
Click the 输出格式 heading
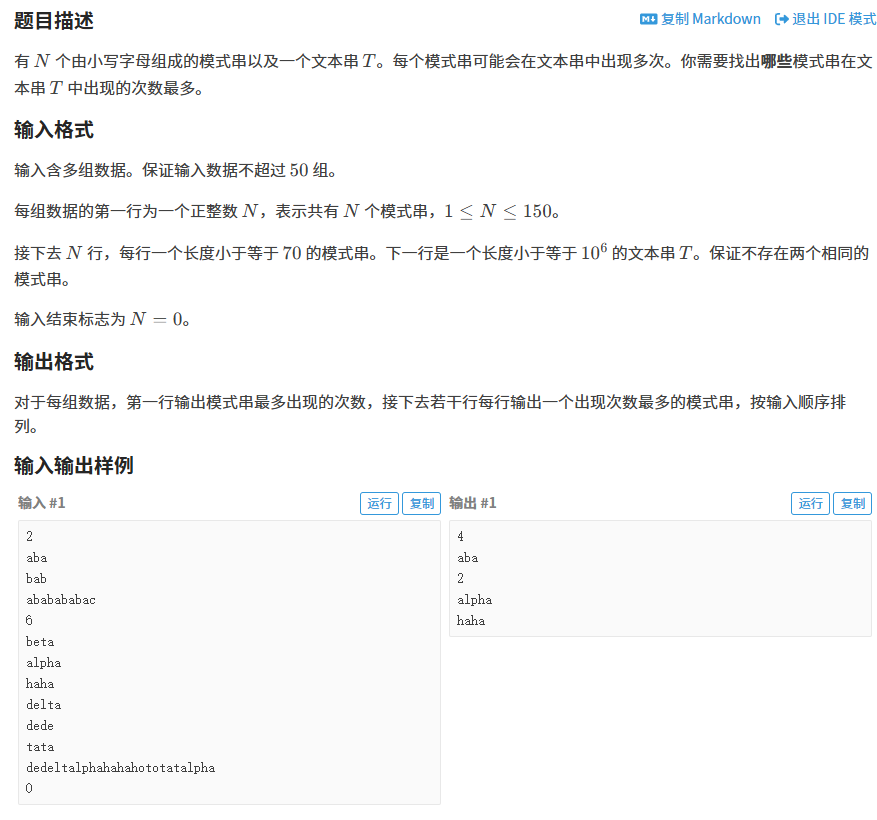tap(54, 362)
